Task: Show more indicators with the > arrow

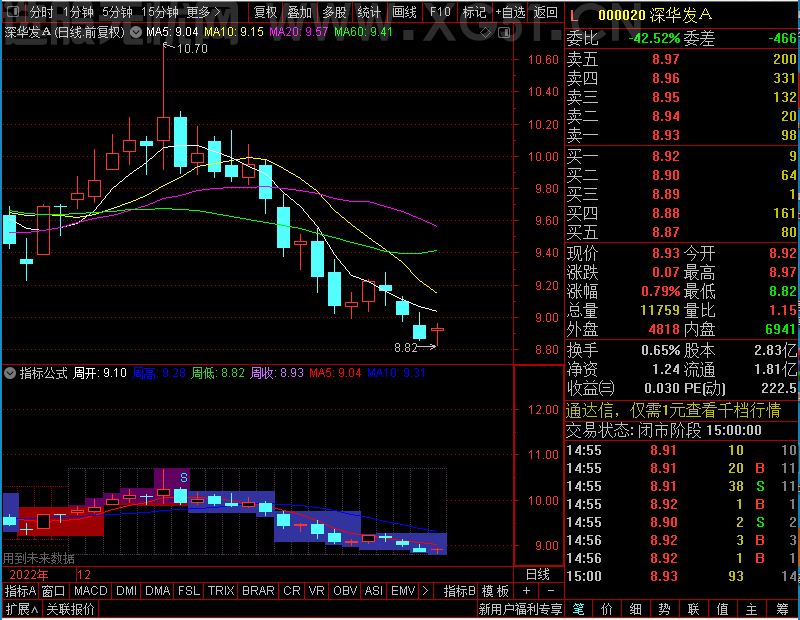Action: (425, 591)
